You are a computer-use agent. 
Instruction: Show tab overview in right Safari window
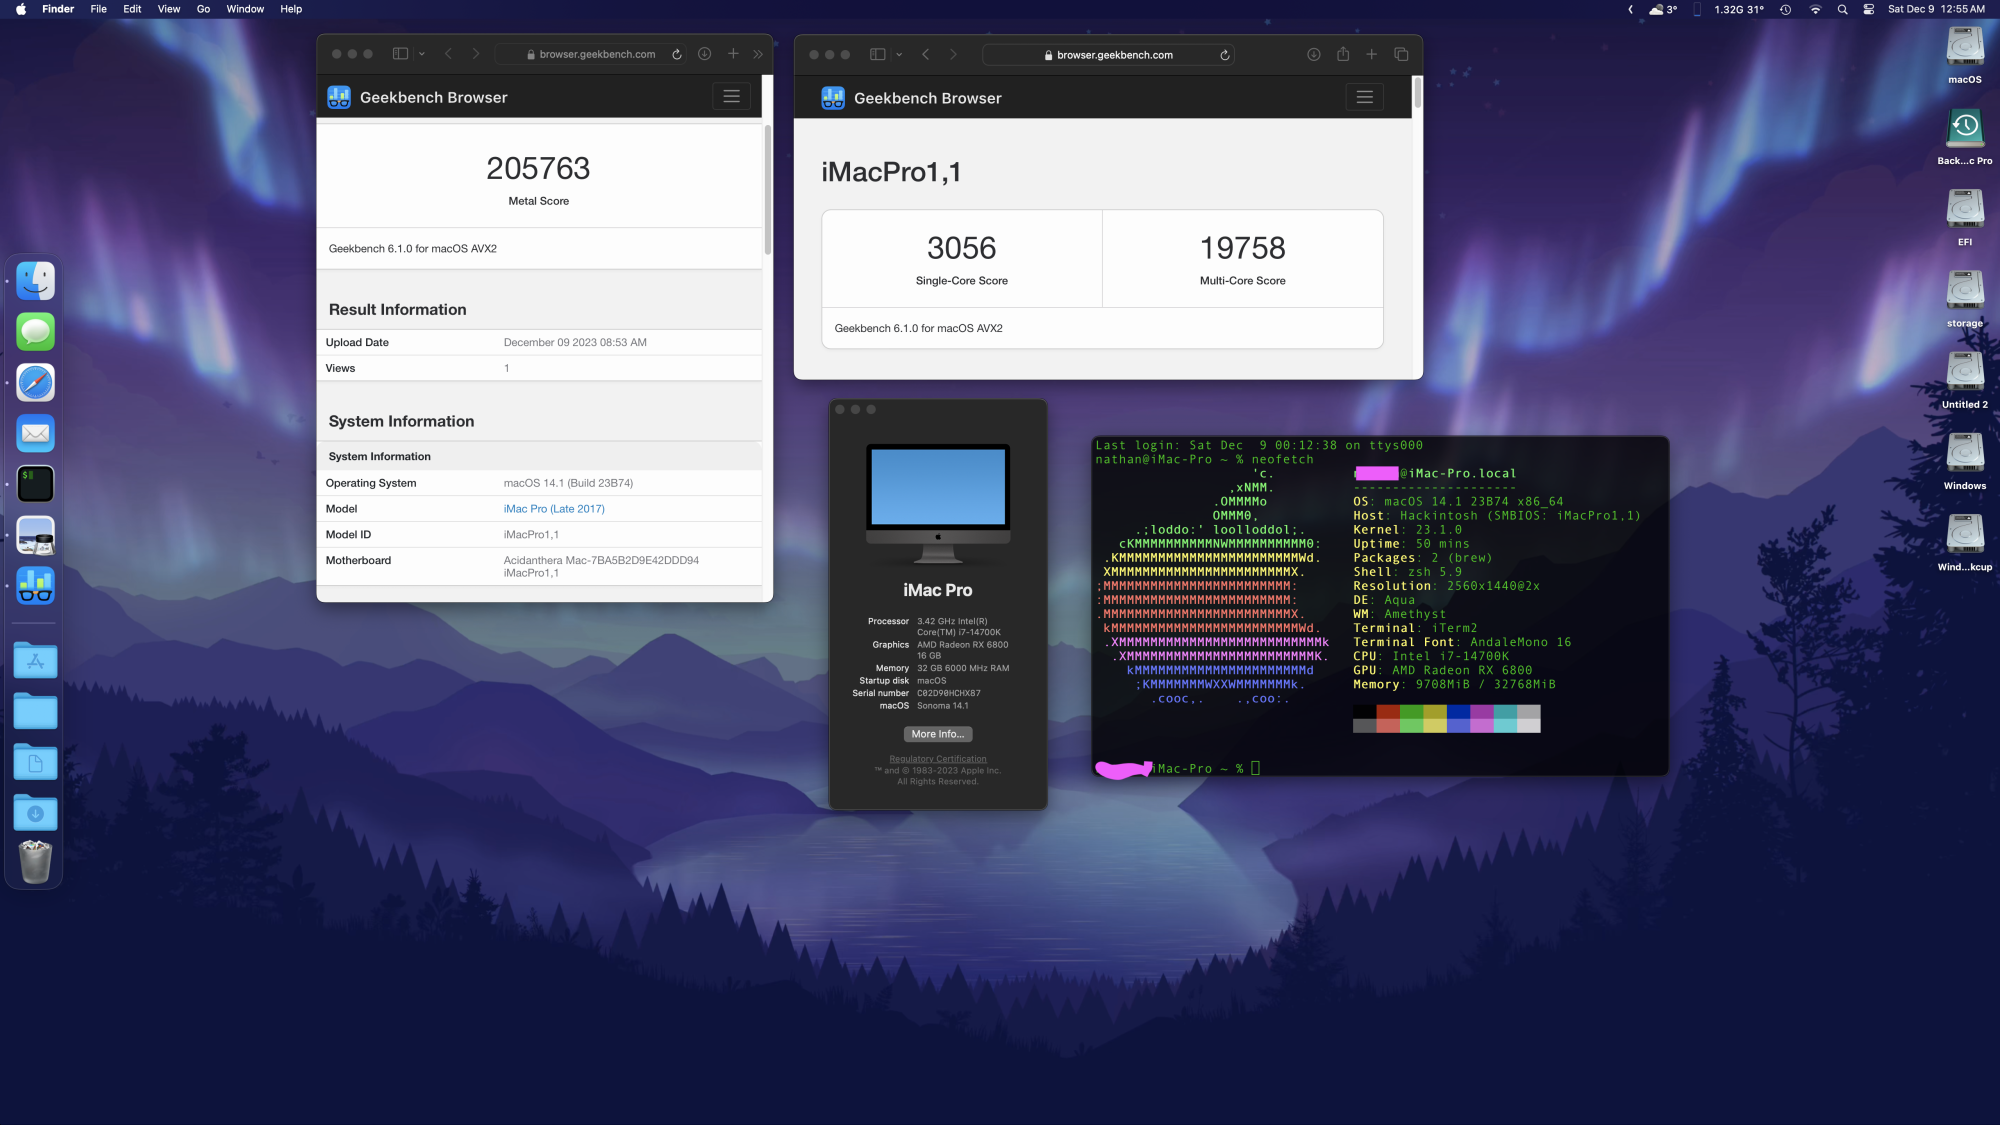pos(1401,55)
